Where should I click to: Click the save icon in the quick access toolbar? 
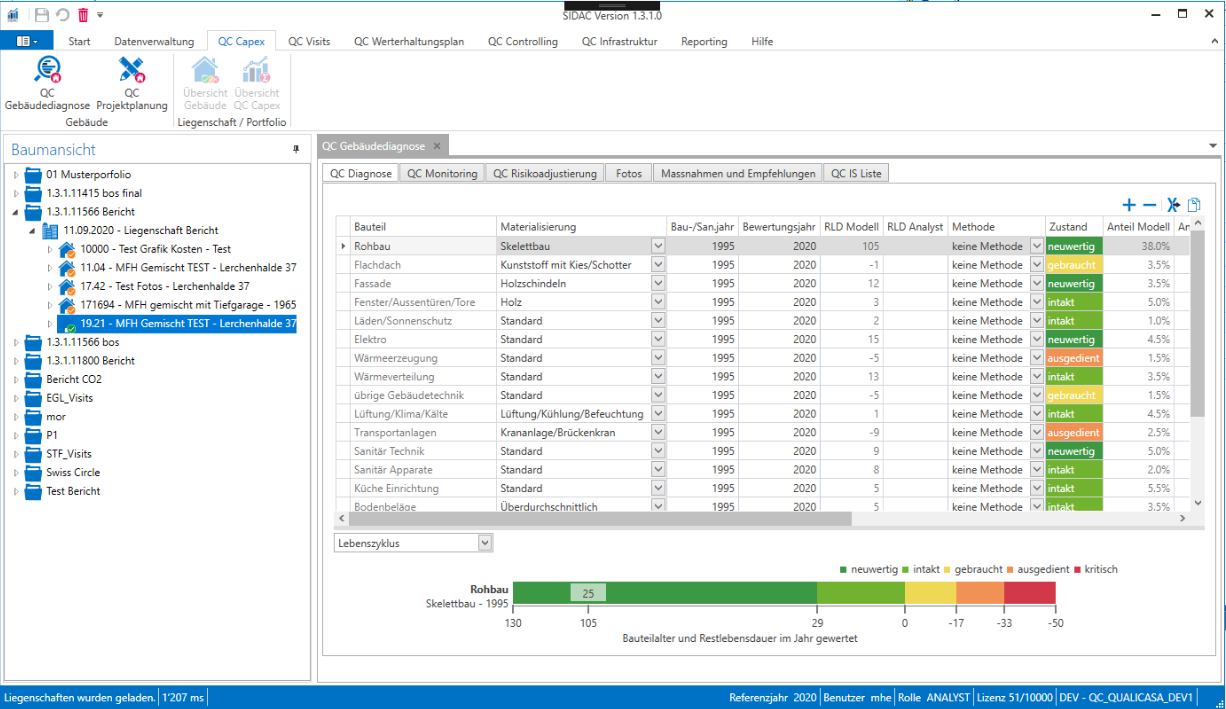tap(40, 14)
